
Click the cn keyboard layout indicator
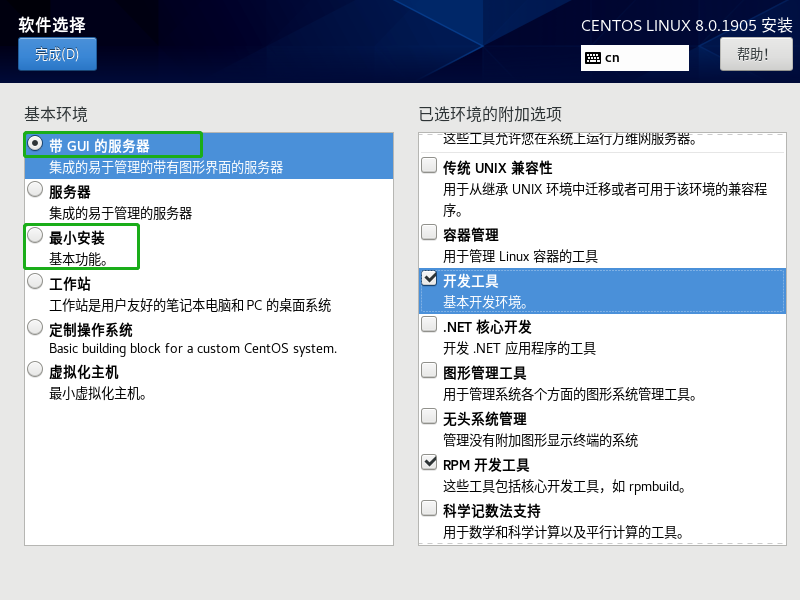635,58
